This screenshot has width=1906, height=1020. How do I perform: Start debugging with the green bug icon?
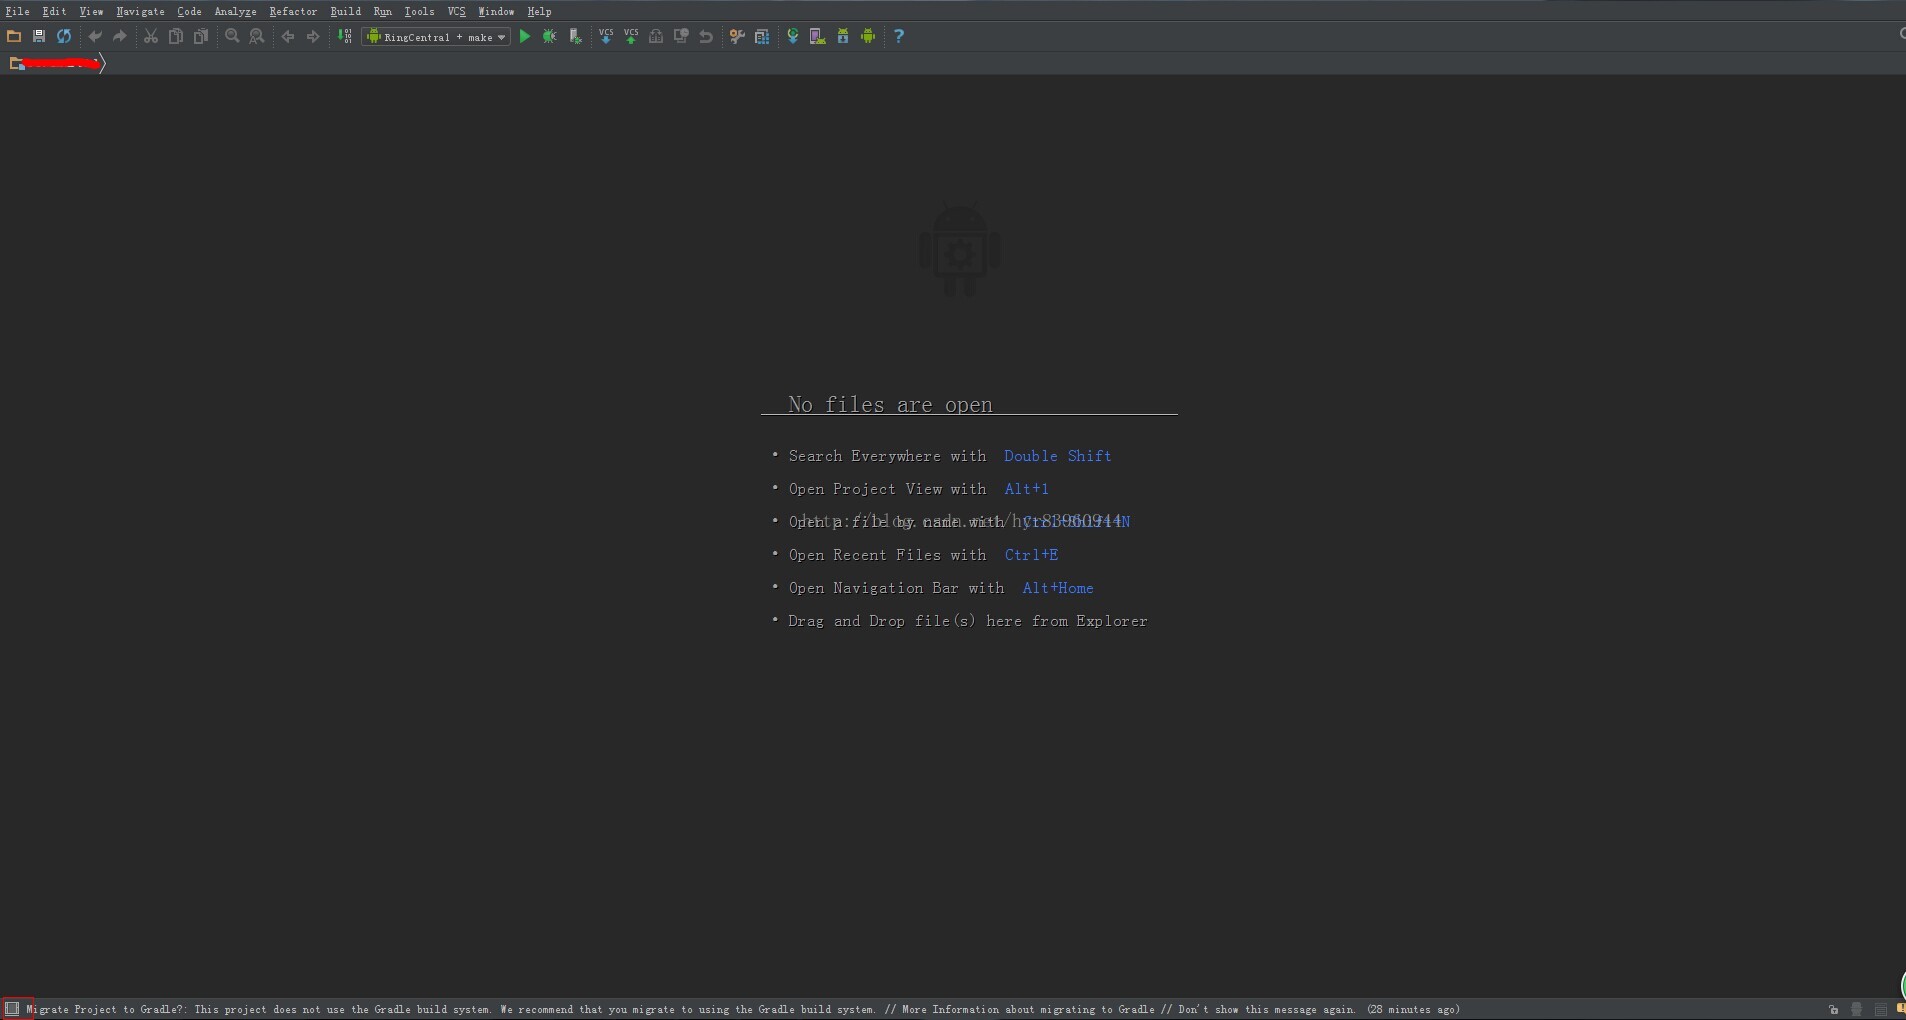[550, 36]
